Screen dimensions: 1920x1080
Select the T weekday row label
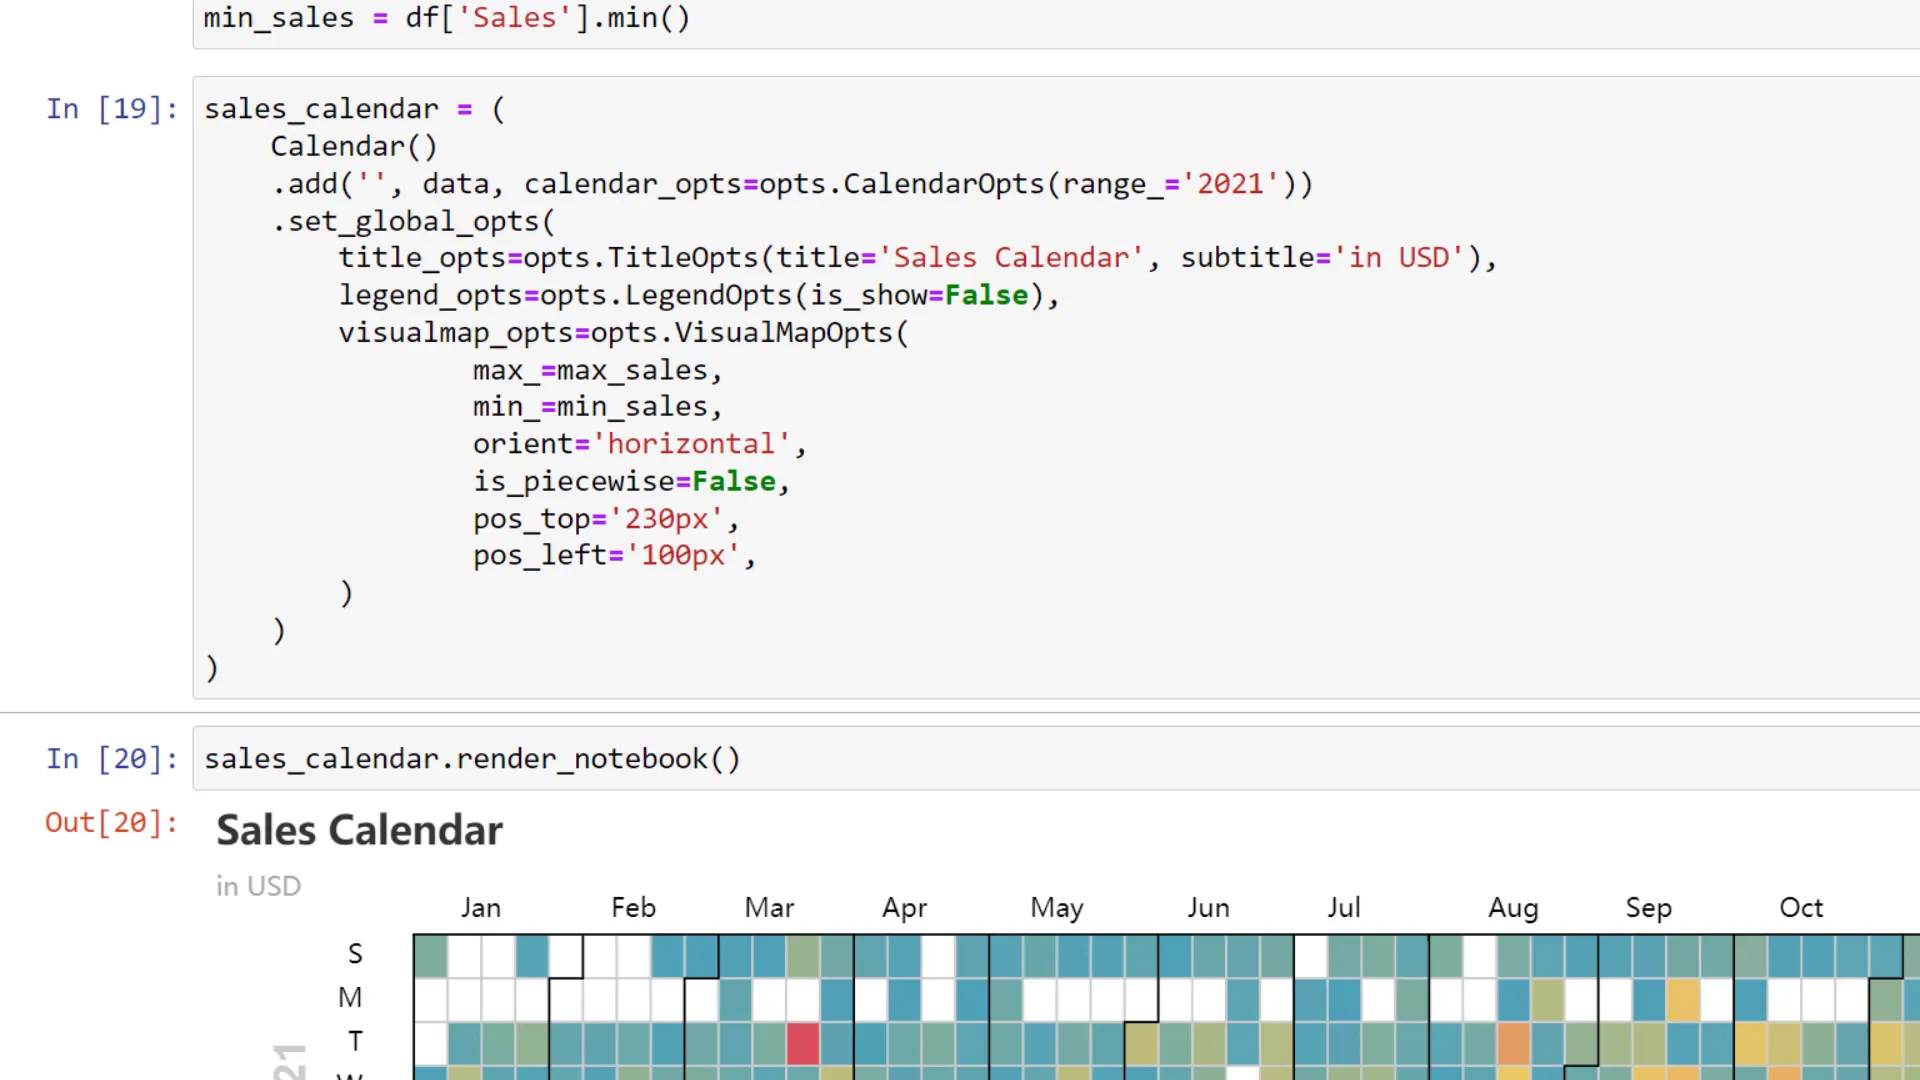(354, 1040)
